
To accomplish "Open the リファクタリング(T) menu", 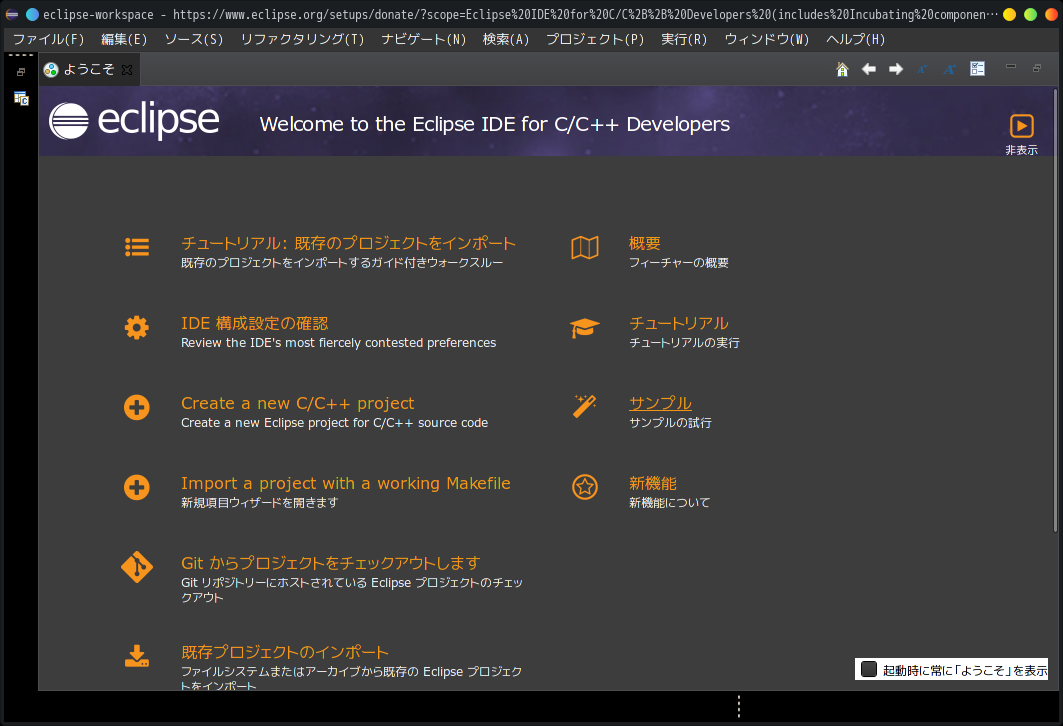I will [x=302, y=39].
